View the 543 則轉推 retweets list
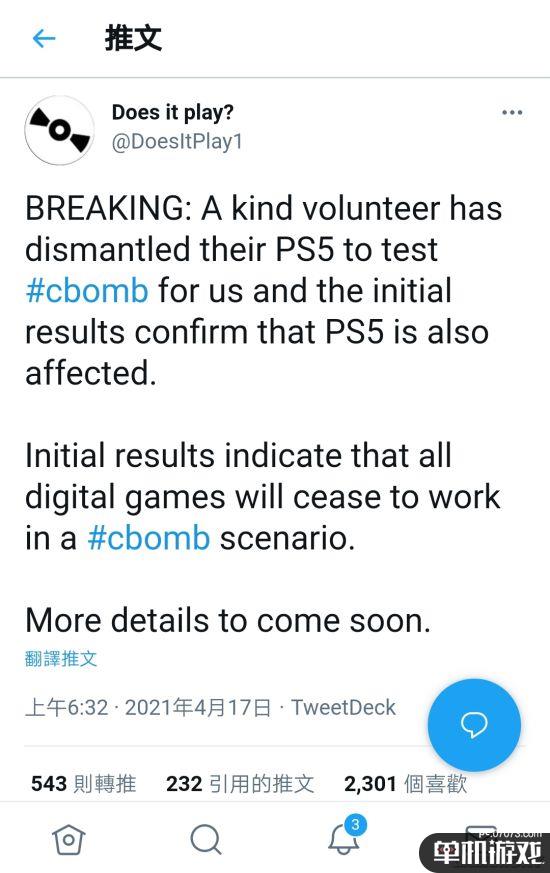 coord(84,783)
